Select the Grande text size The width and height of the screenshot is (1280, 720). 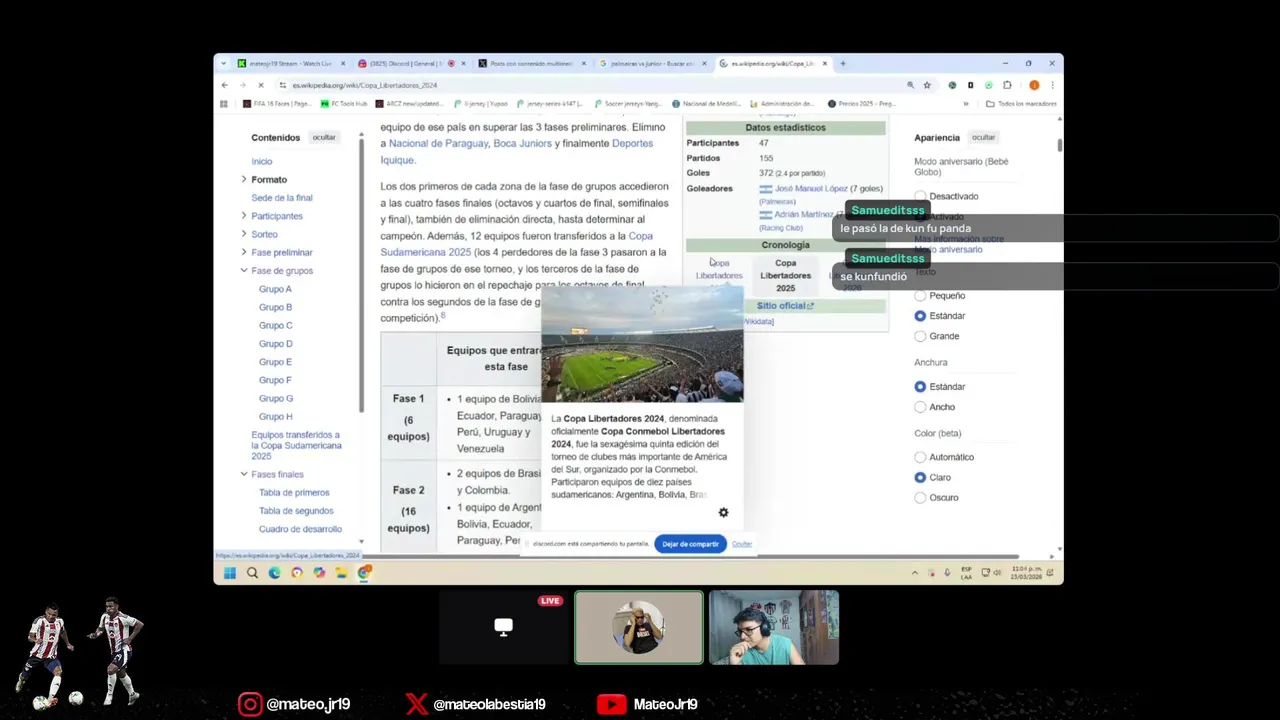tap(920, 336)
